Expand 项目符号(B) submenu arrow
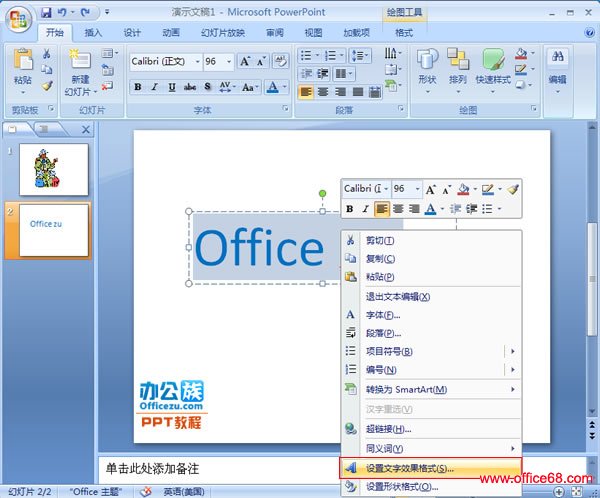The height and width of the screenshot is (498, 600). coord(512,351)
